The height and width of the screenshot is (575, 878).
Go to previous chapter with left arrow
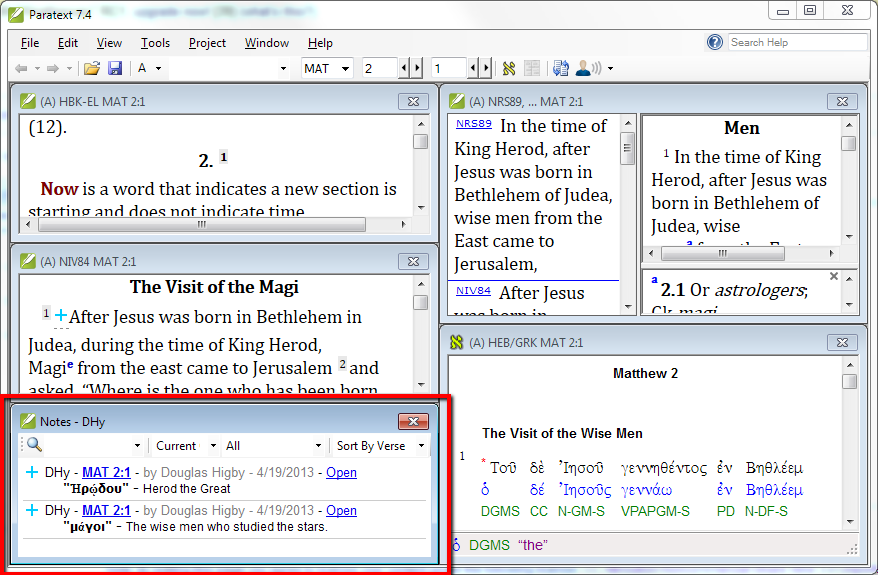coord(404,68)
